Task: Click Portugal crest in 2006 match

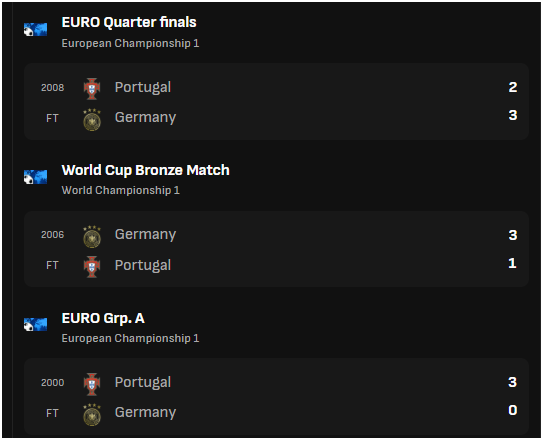Action: click(92, 267)
